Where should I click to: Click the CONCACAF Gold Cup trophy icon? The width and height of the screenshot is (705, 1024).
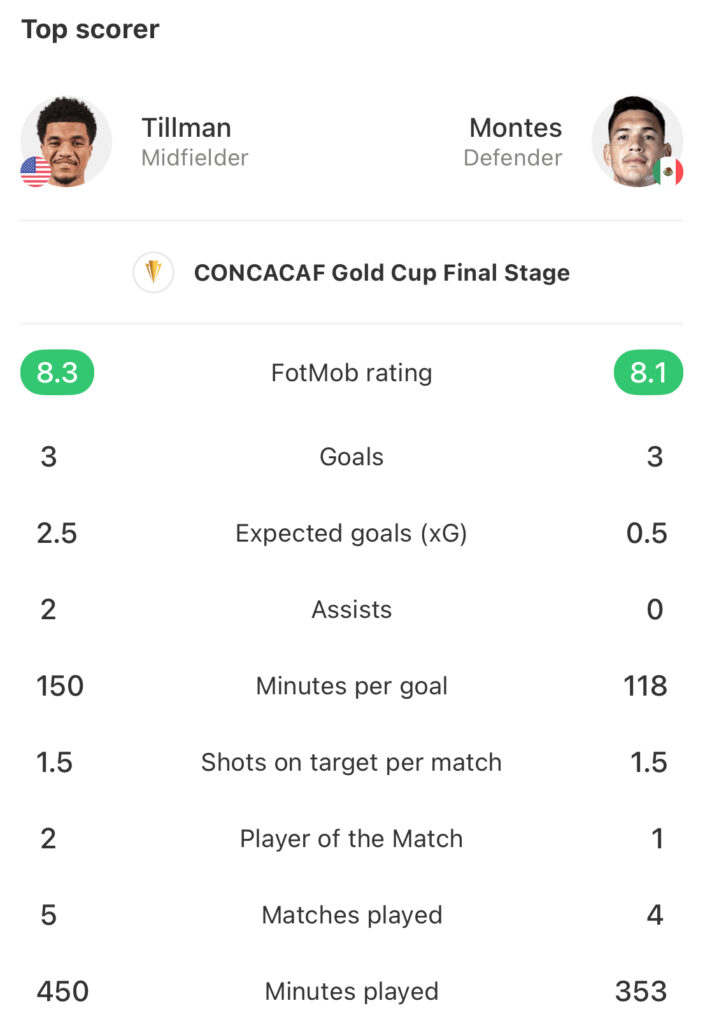(153, 272)
